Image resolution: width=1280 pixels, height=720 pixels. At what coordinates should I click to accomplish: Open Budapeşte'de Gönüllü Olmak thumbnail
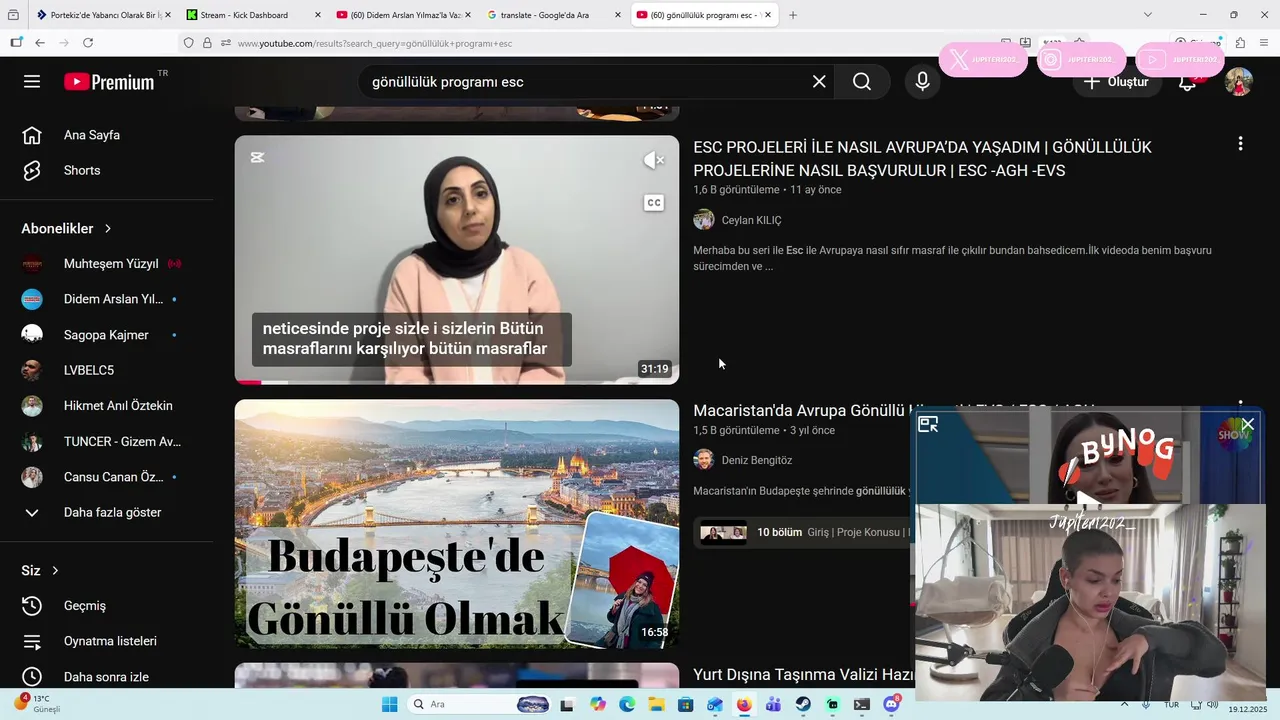coord(457,524)
